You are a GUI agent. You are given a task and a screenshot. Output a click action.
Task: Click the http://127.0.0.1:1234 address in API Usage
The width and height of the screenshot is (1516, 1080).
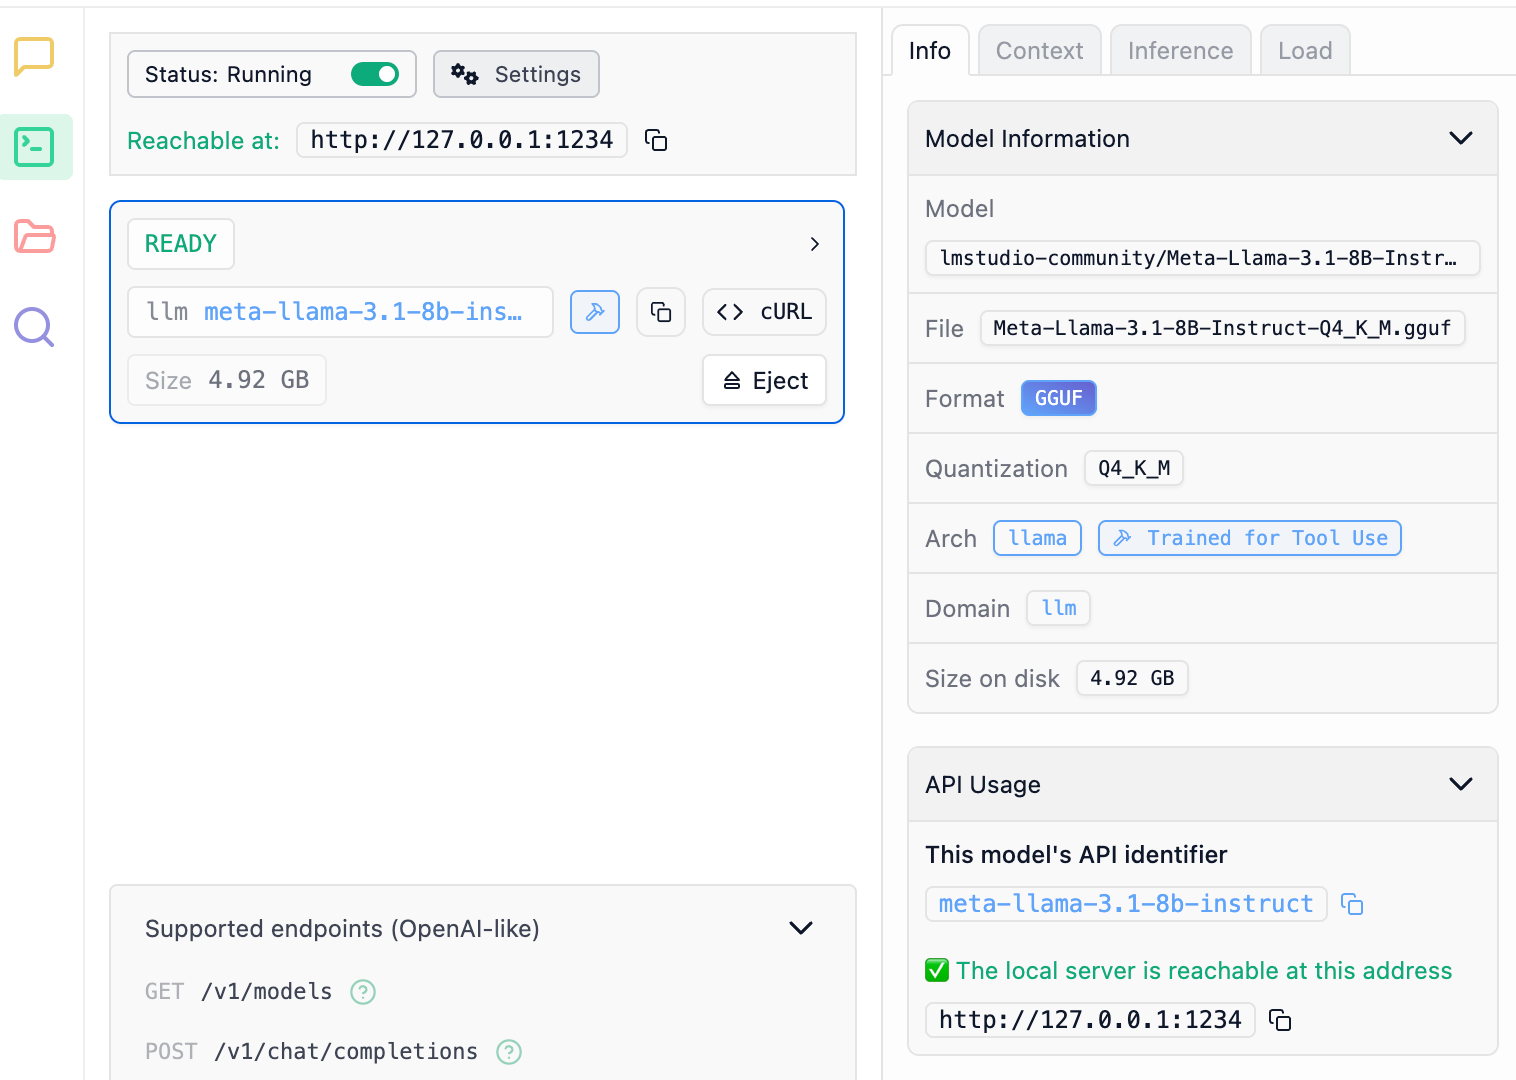(x=1090, y=1020)
